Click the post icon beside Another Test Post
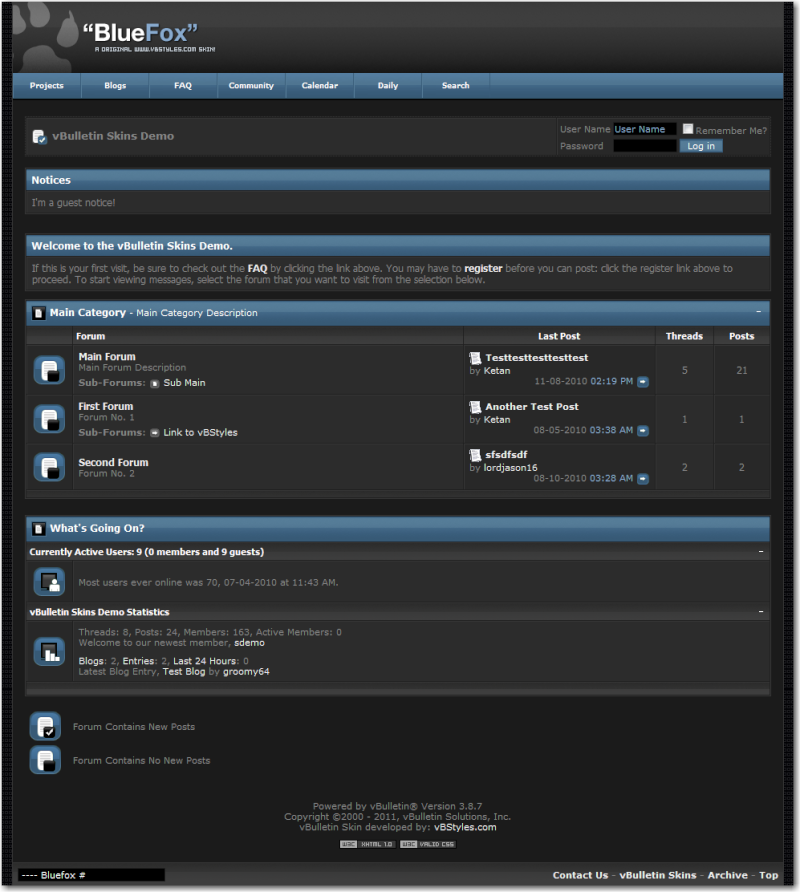The width and height of the screenshot is (800, 892). [475, 407]
